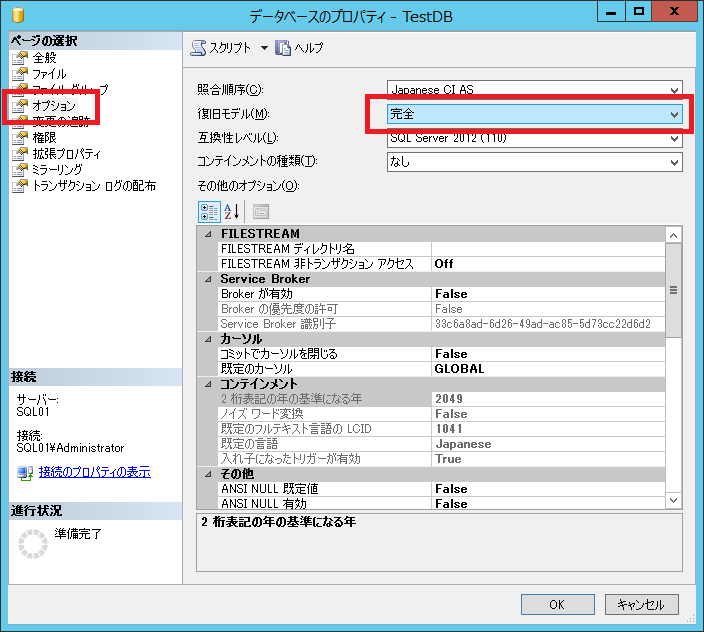Click the スクリプト script icon in toolbar
The width and height of the screenshot is (704, 632).
point(198,48)
